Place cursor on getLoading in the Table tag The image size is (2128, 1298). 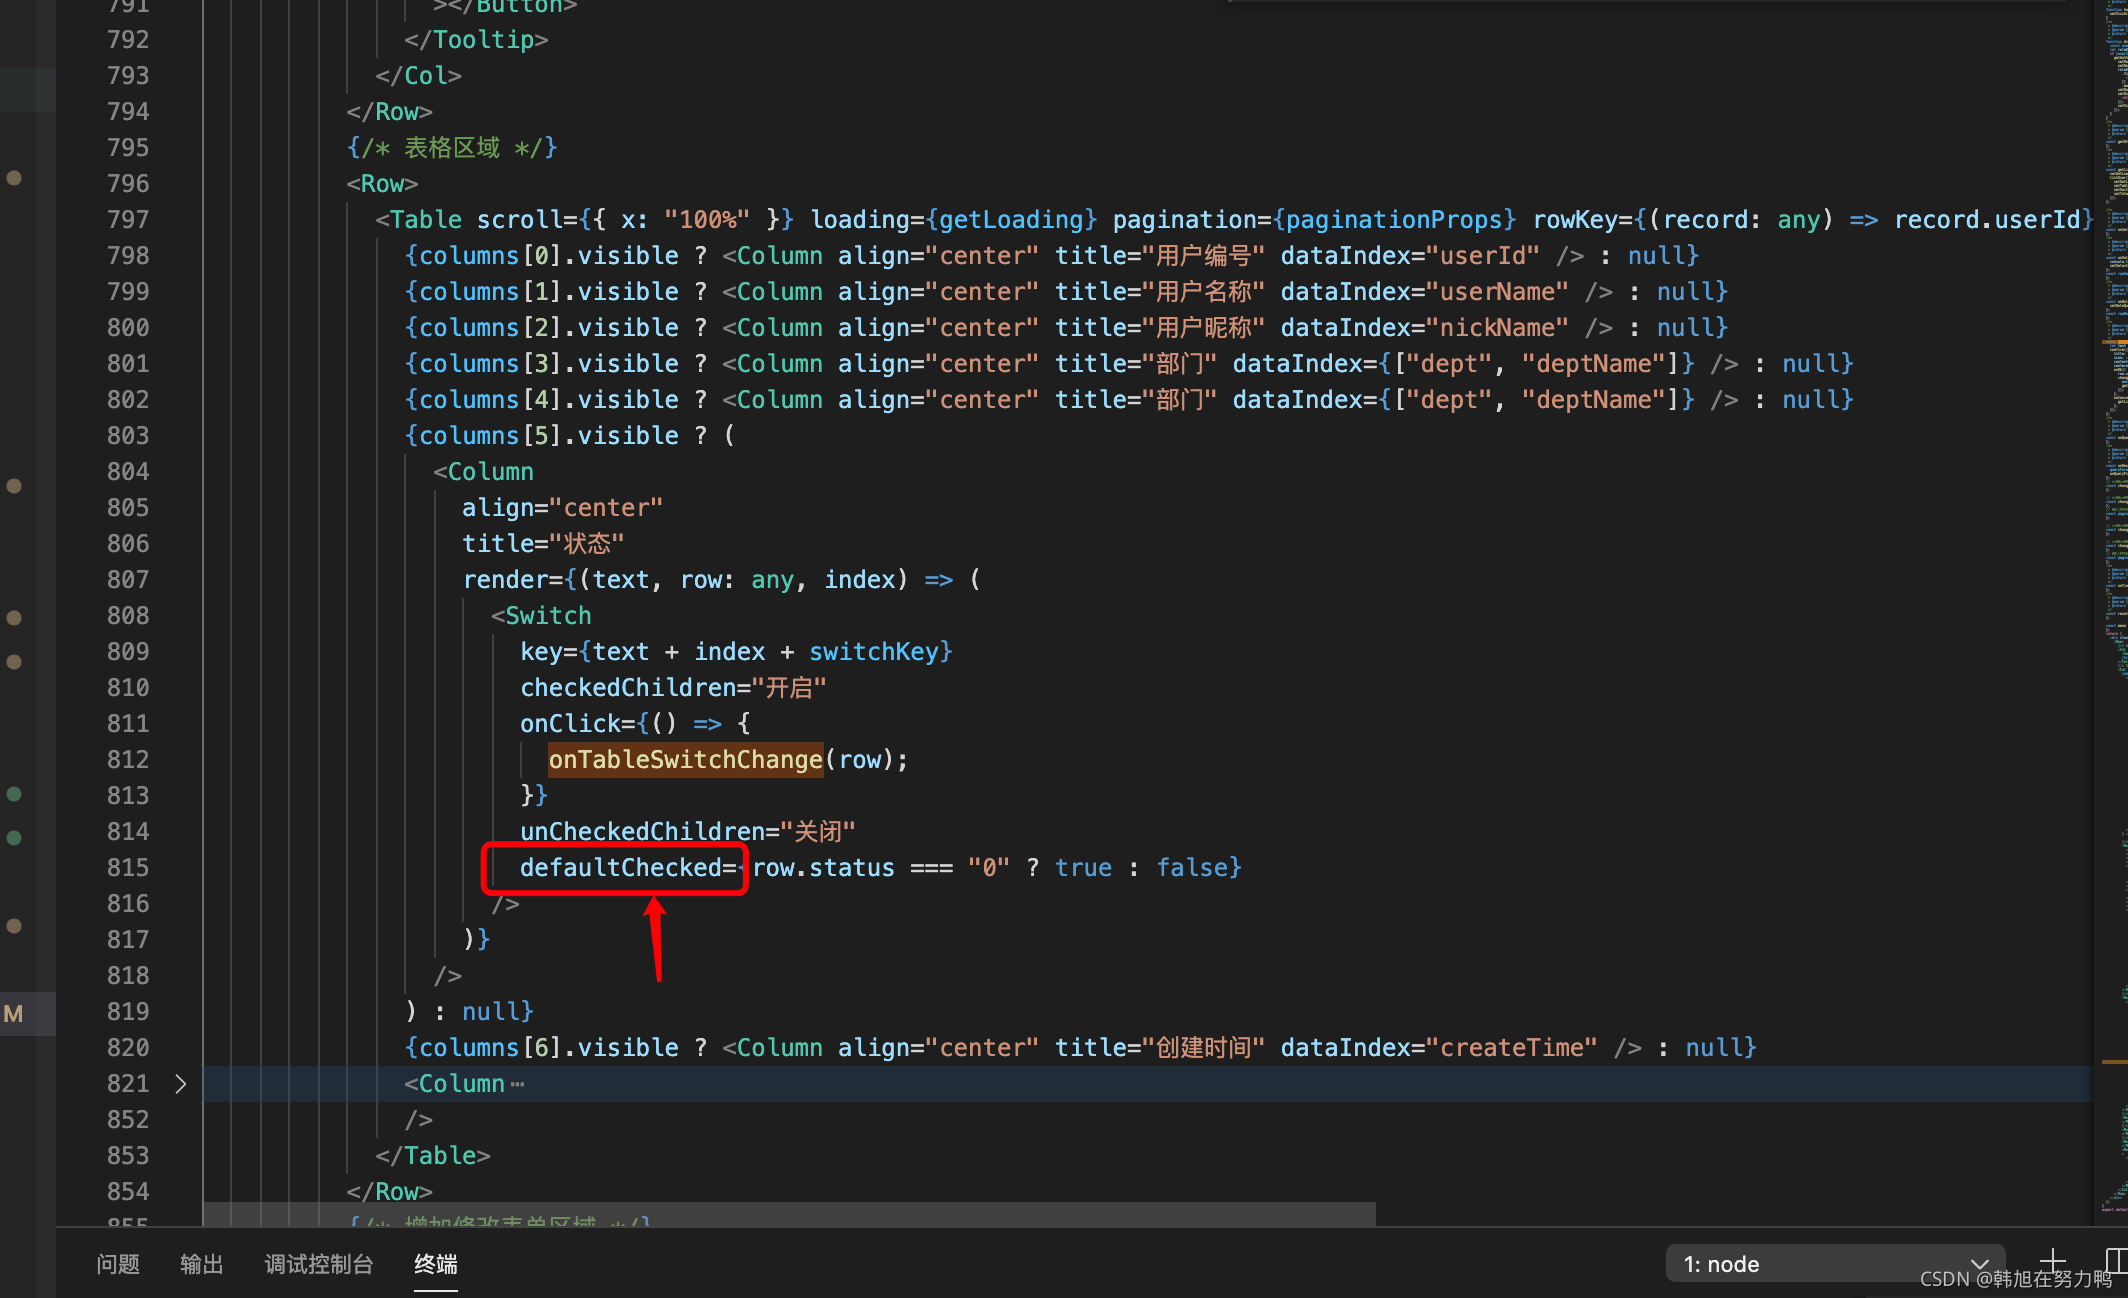click(x=1011, y=220)
